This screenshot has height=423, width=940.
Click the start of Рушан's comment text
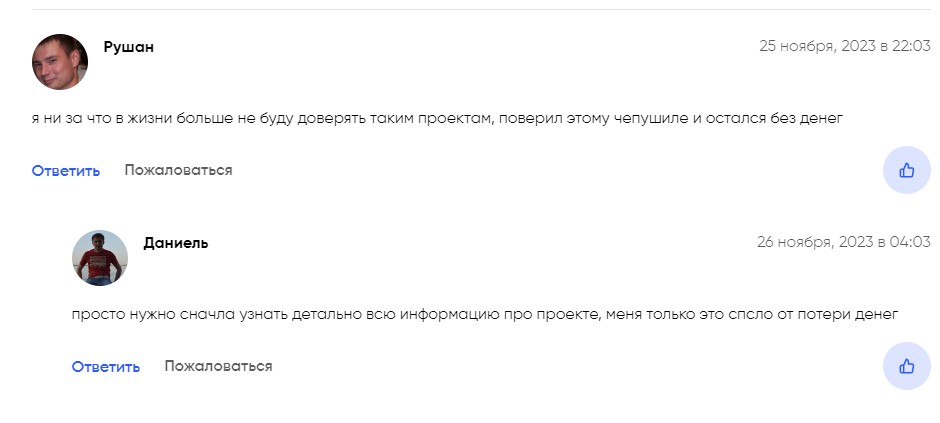[36, 119]
